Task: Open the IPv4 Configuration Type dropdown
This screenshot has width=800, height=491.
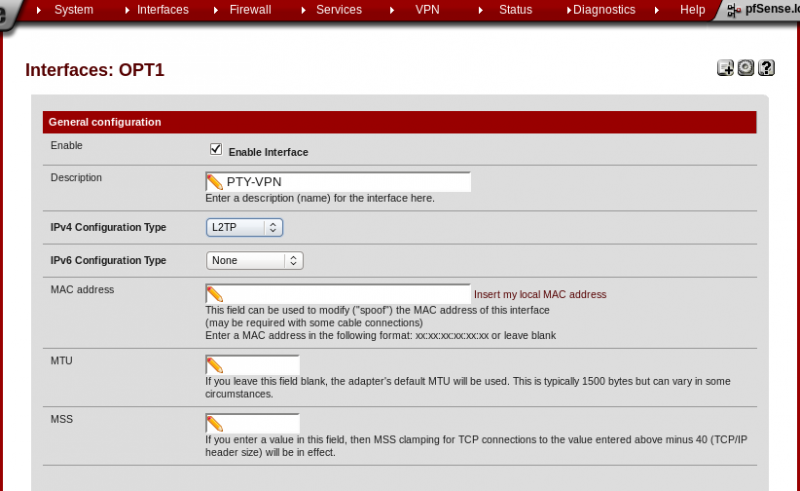Action: tap(244, 228)
